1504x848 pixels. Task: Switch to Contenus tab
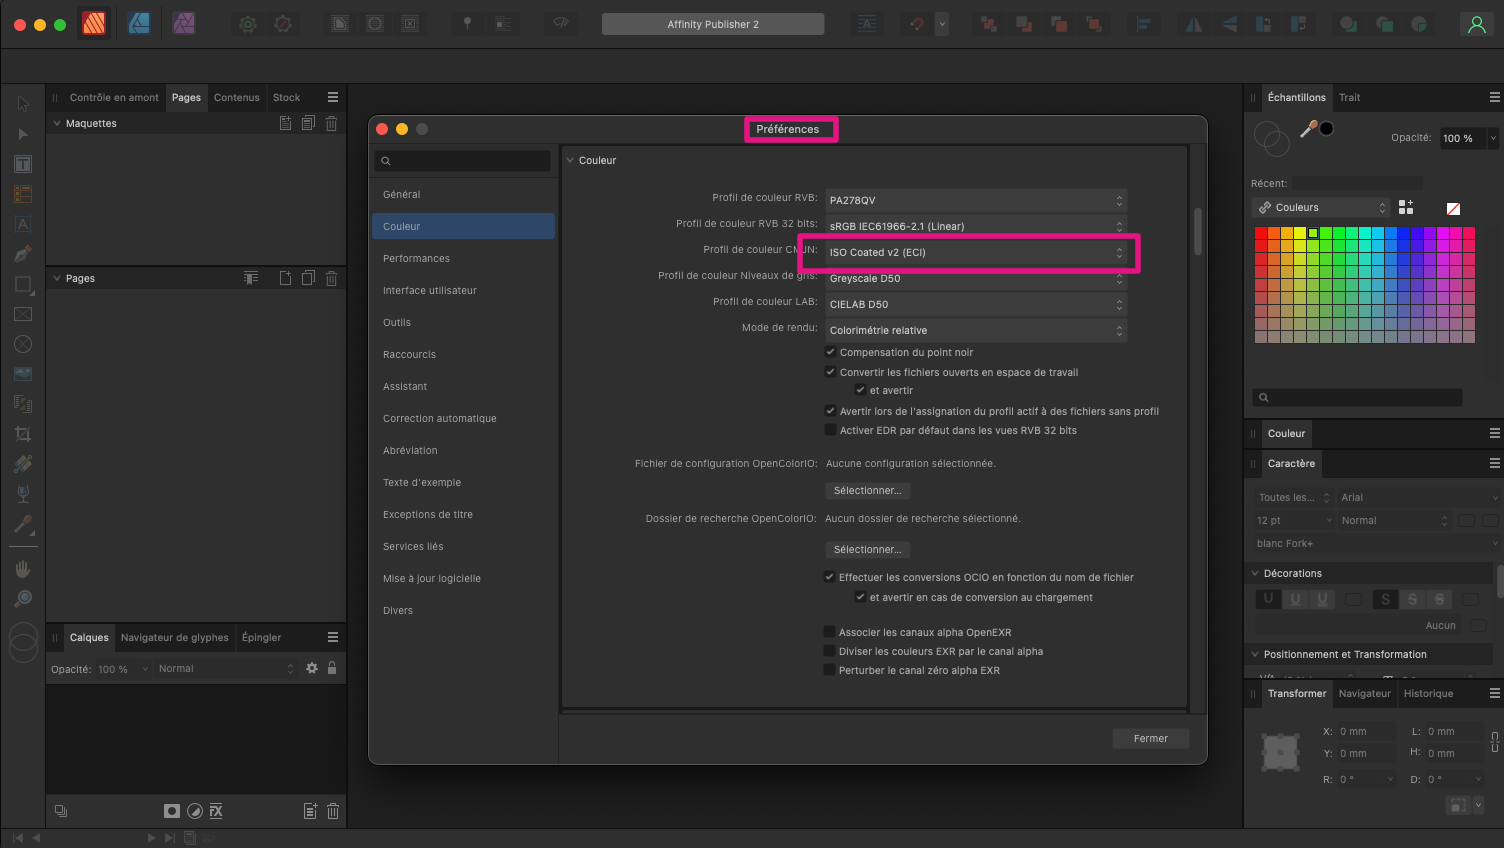coord(237,97)
